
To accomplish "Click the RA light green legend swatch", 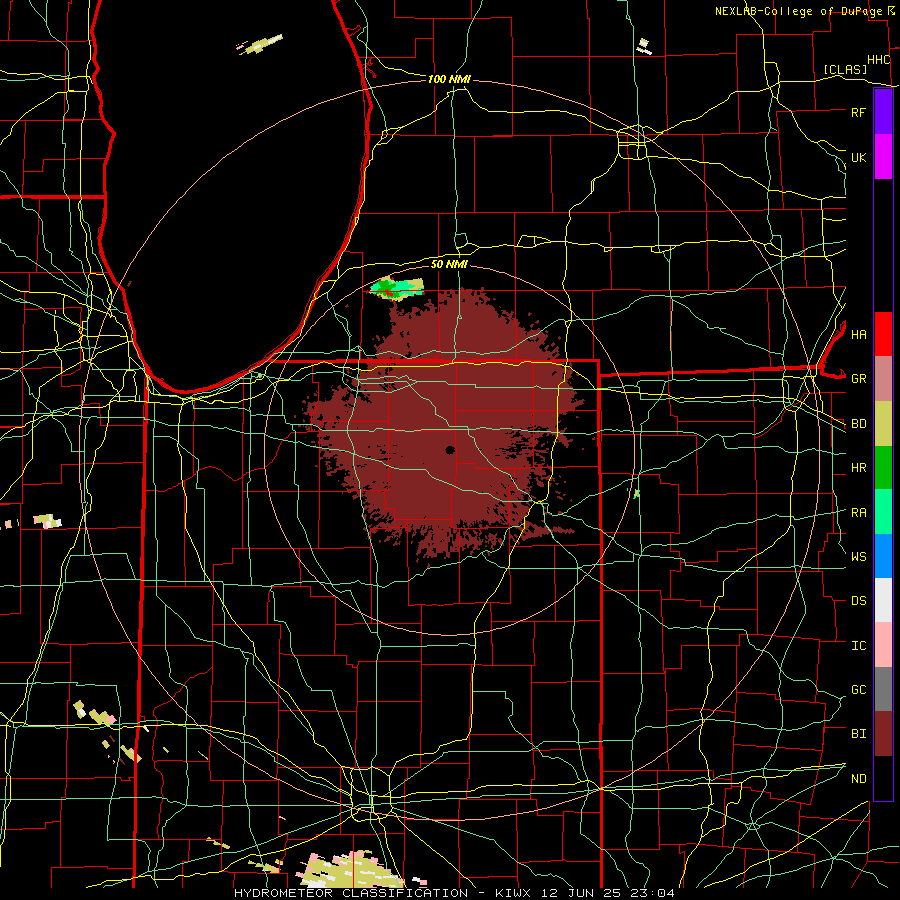I will pos(883,512).
